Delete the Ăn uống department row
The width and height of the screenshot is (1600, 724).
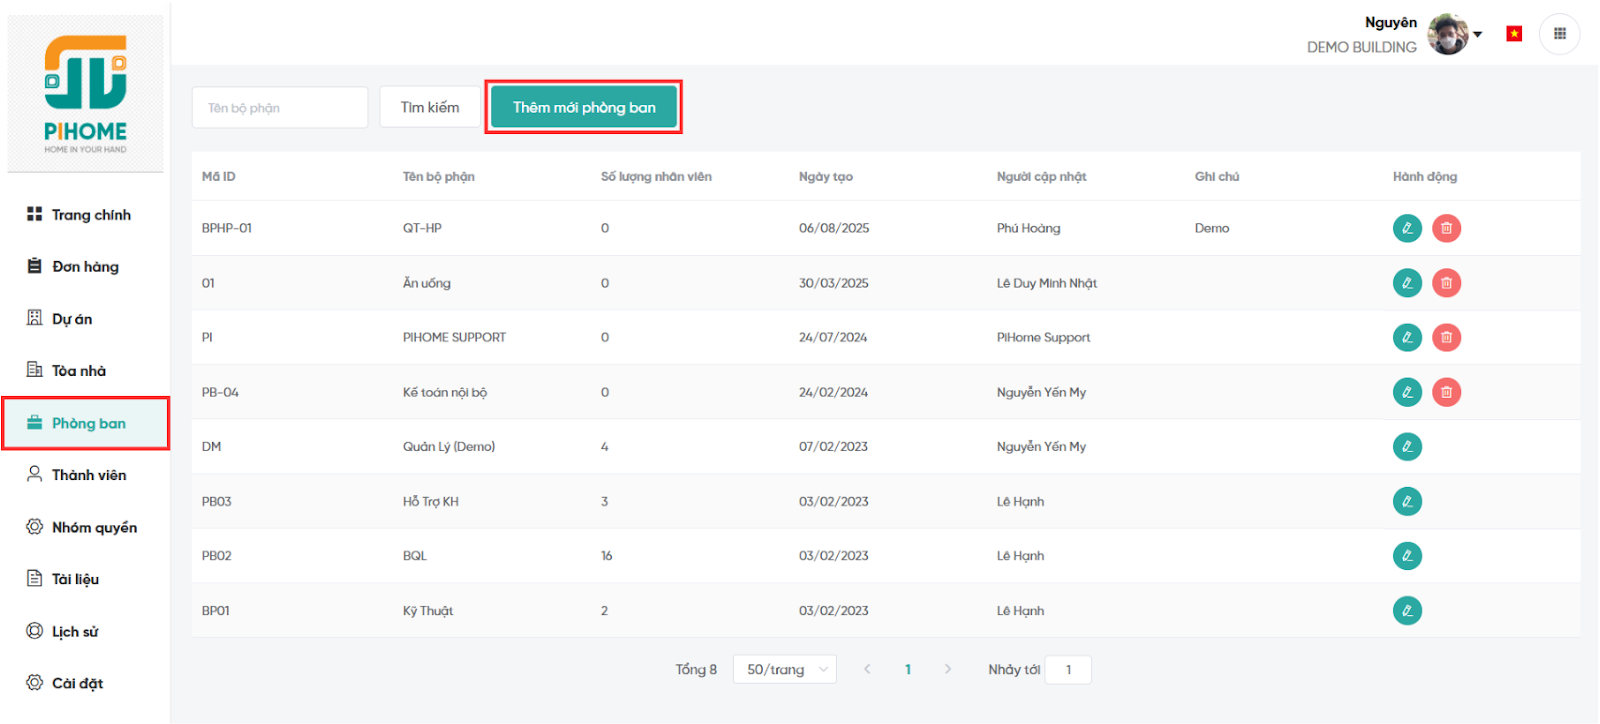click(x=1446, y=283)
